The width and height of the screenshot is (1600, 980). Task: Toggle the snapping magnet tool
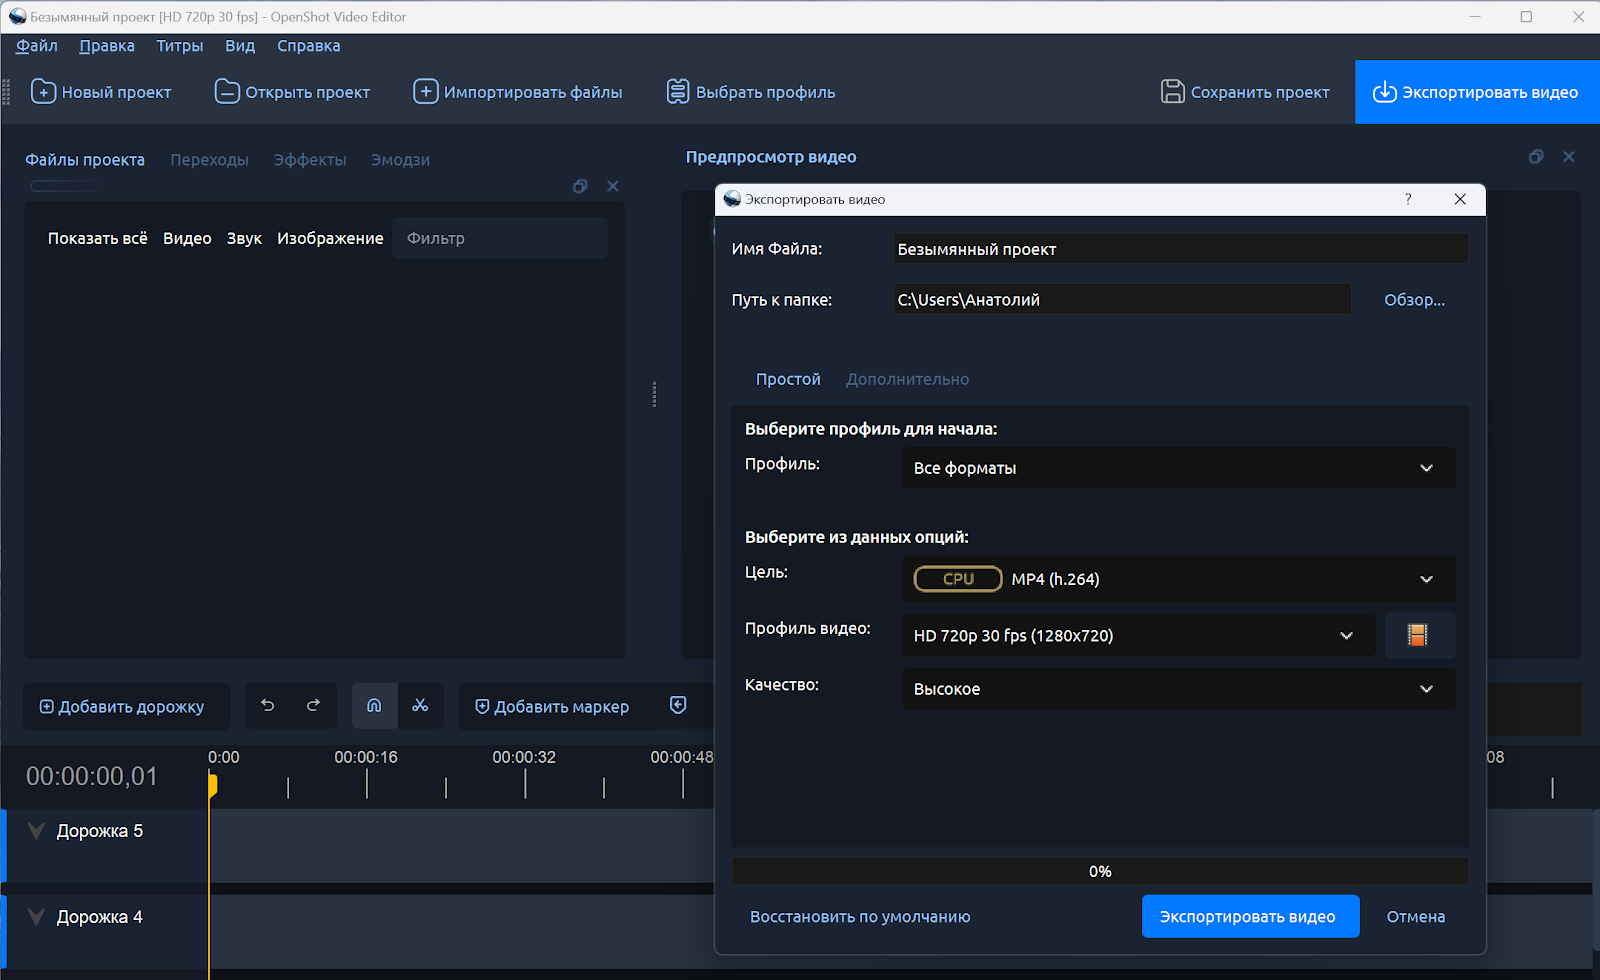coord(374,706)
